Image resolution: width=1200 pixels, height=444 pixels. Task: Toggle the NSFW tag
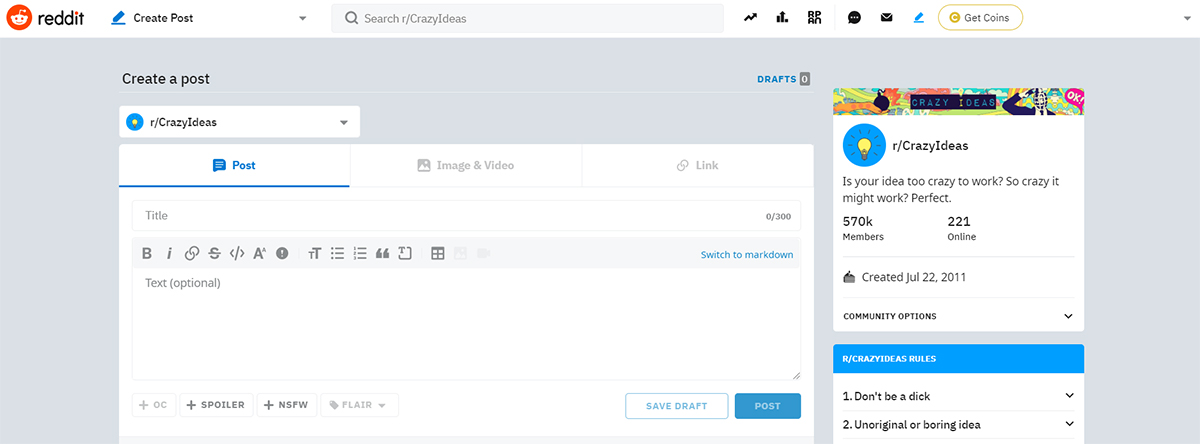287,405
